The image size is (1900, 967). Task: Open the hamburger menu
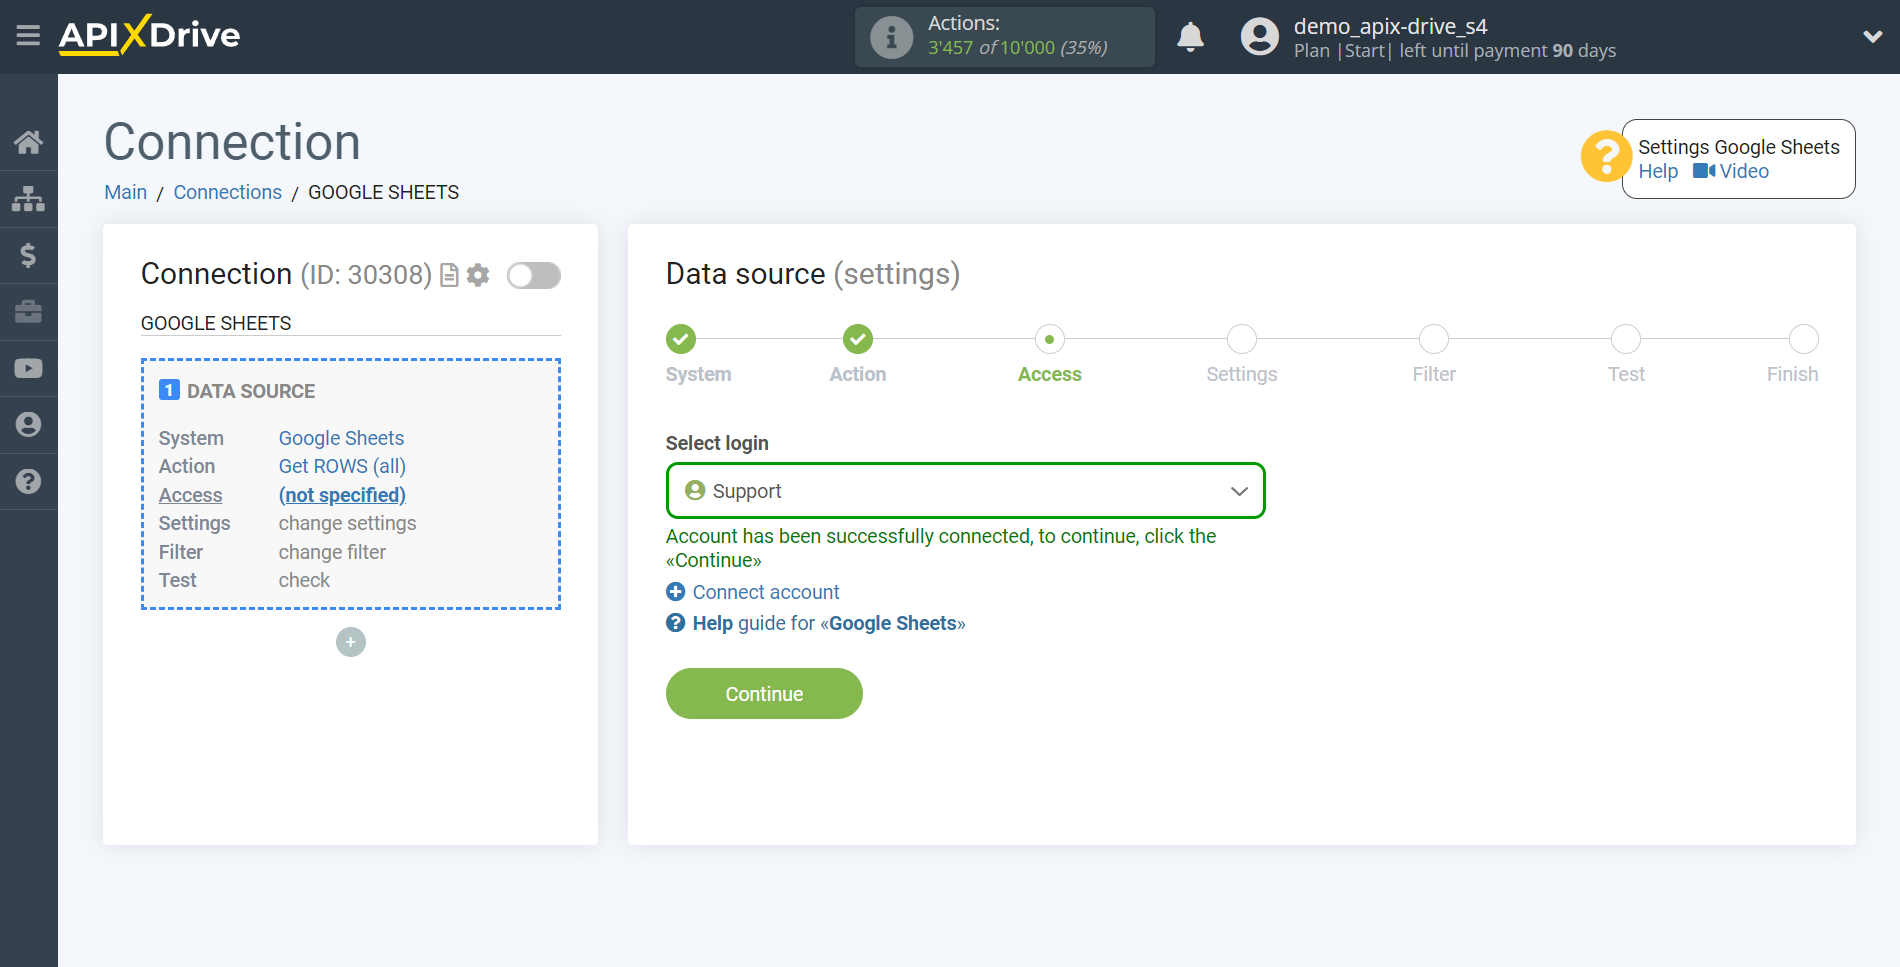[x=28, y=36]
